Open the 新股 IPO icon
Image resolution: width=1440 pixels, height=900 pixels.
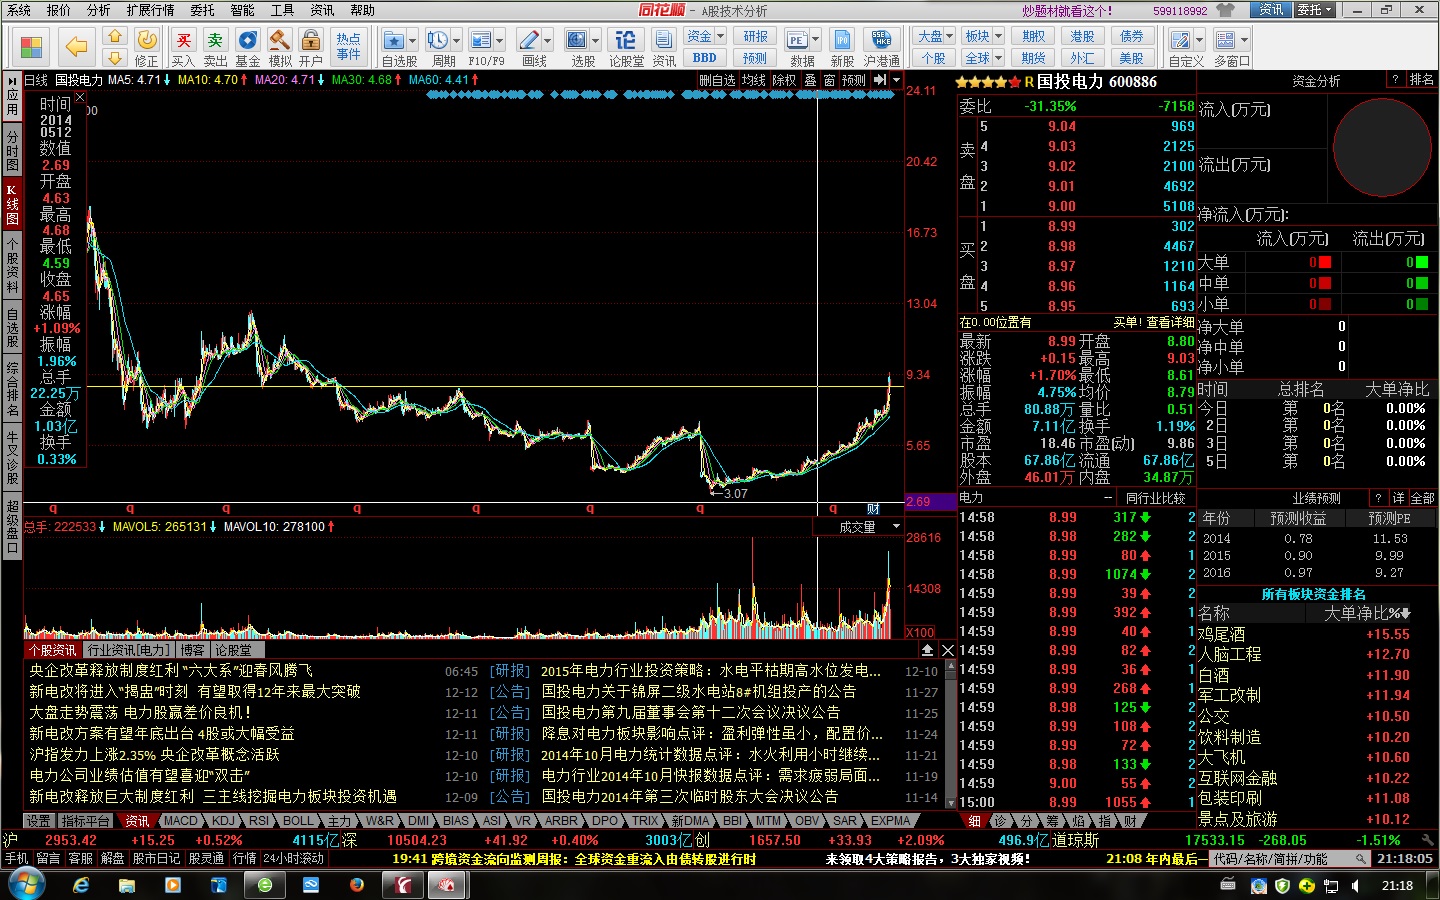[x=842, y=40]
